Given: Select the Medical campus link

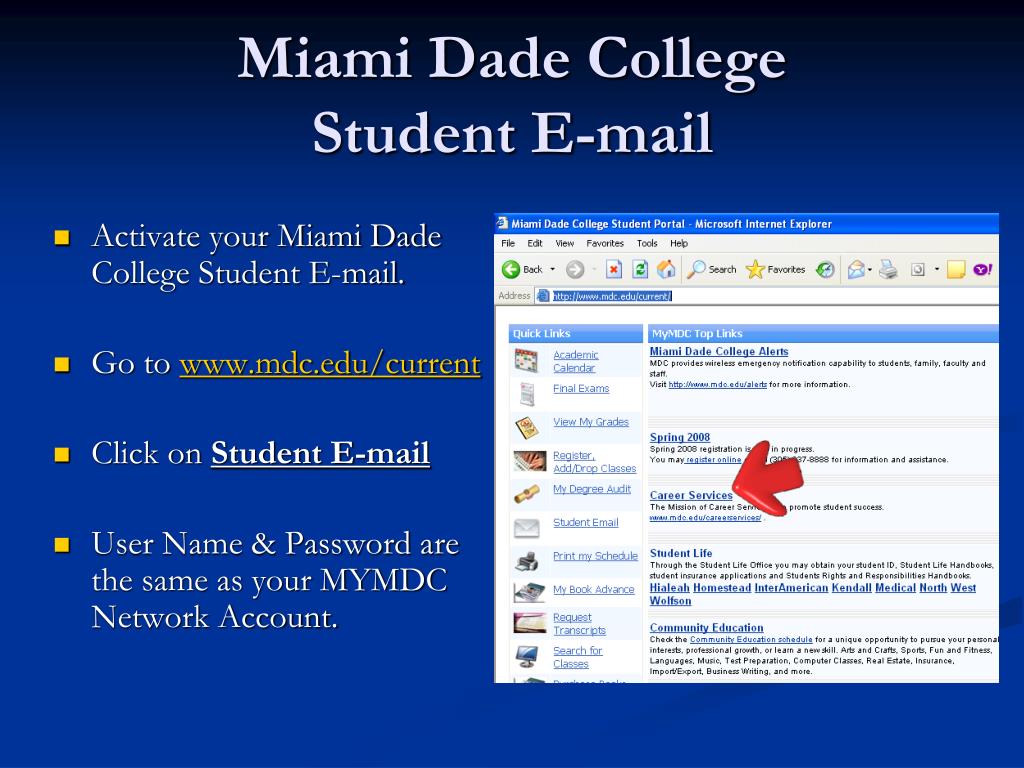Looking at the screenshot, I should (895, 588).
